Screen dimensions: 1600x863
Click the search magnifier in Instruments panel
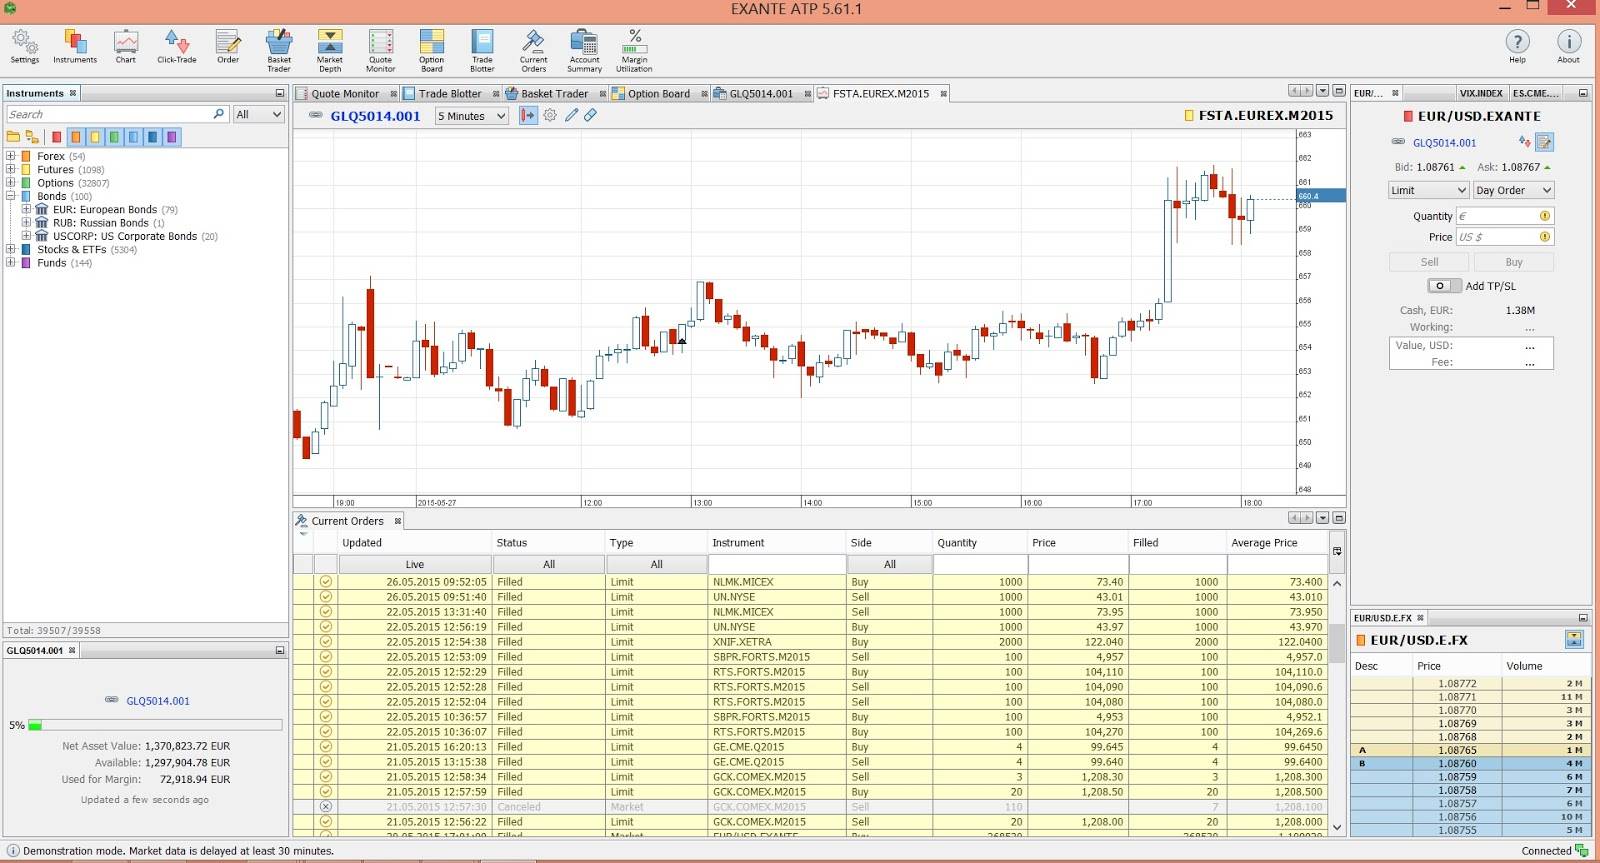pyautogui.click(x=219, y=114)
